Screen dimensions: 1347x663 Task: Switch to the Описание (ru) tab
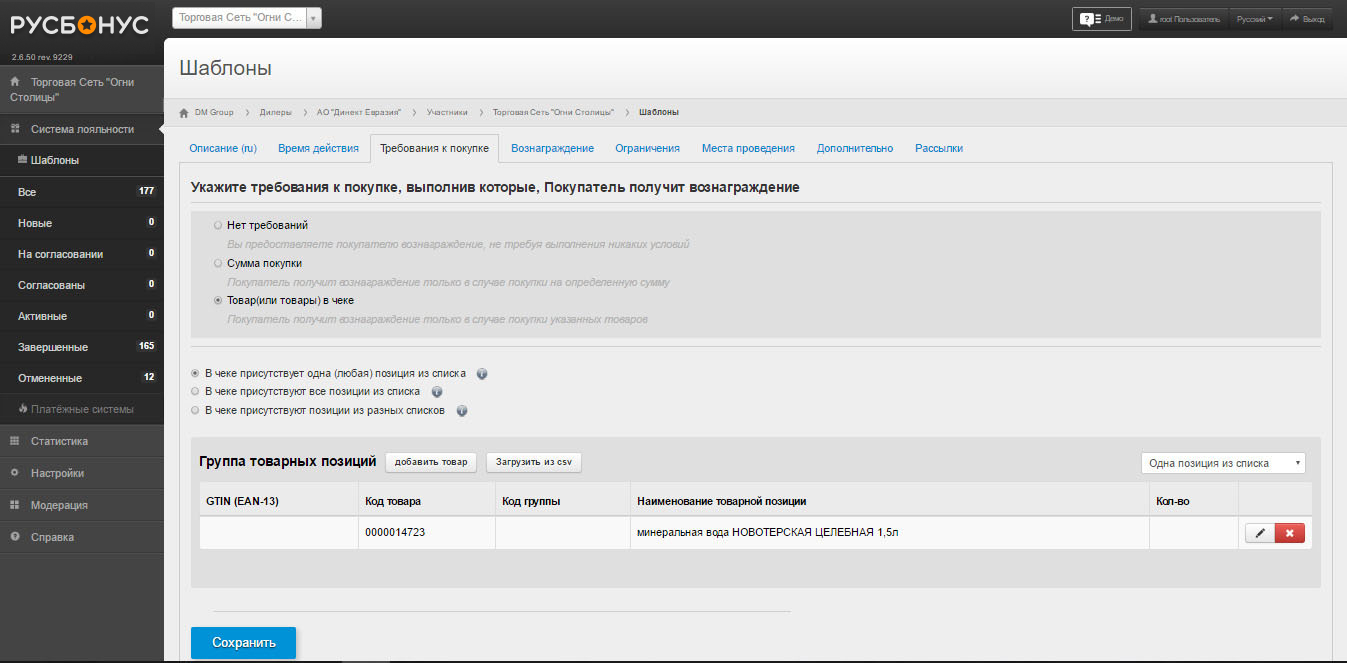[x=223, y=148]
